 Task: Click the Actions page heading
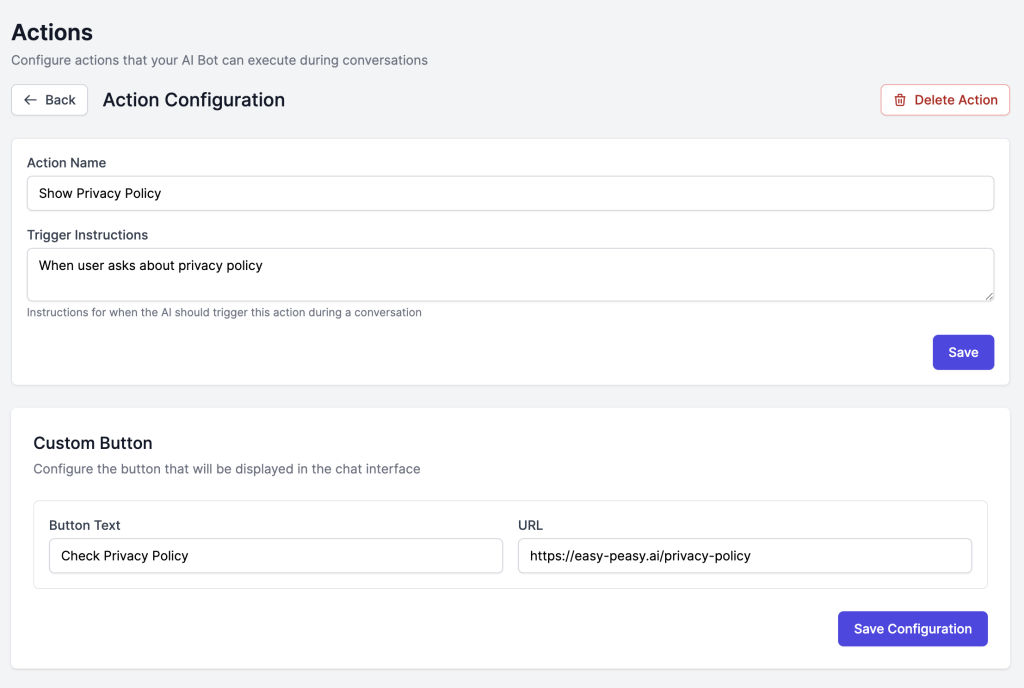(x=52, y=33)
